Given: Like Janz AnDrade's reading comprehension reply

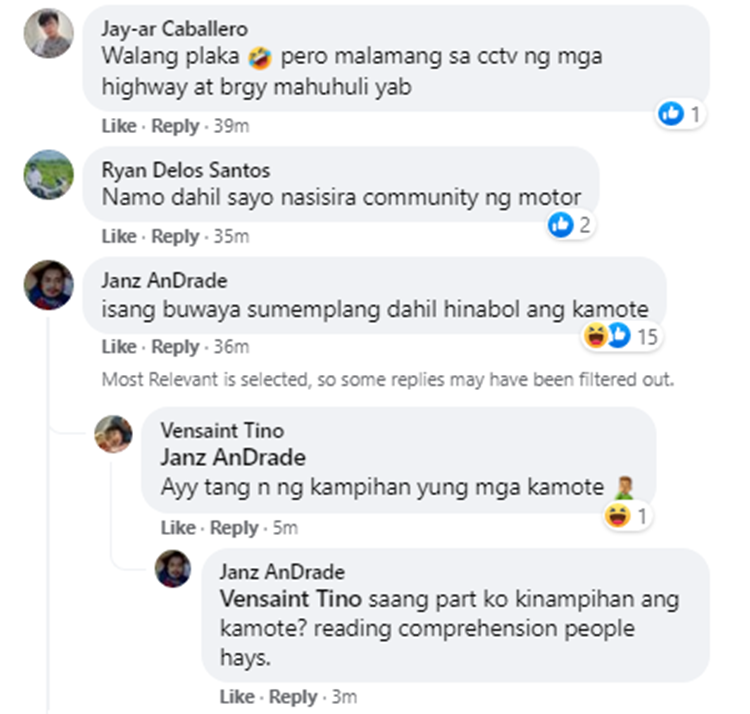Looking at the screenshot, I should coord(237,697).
